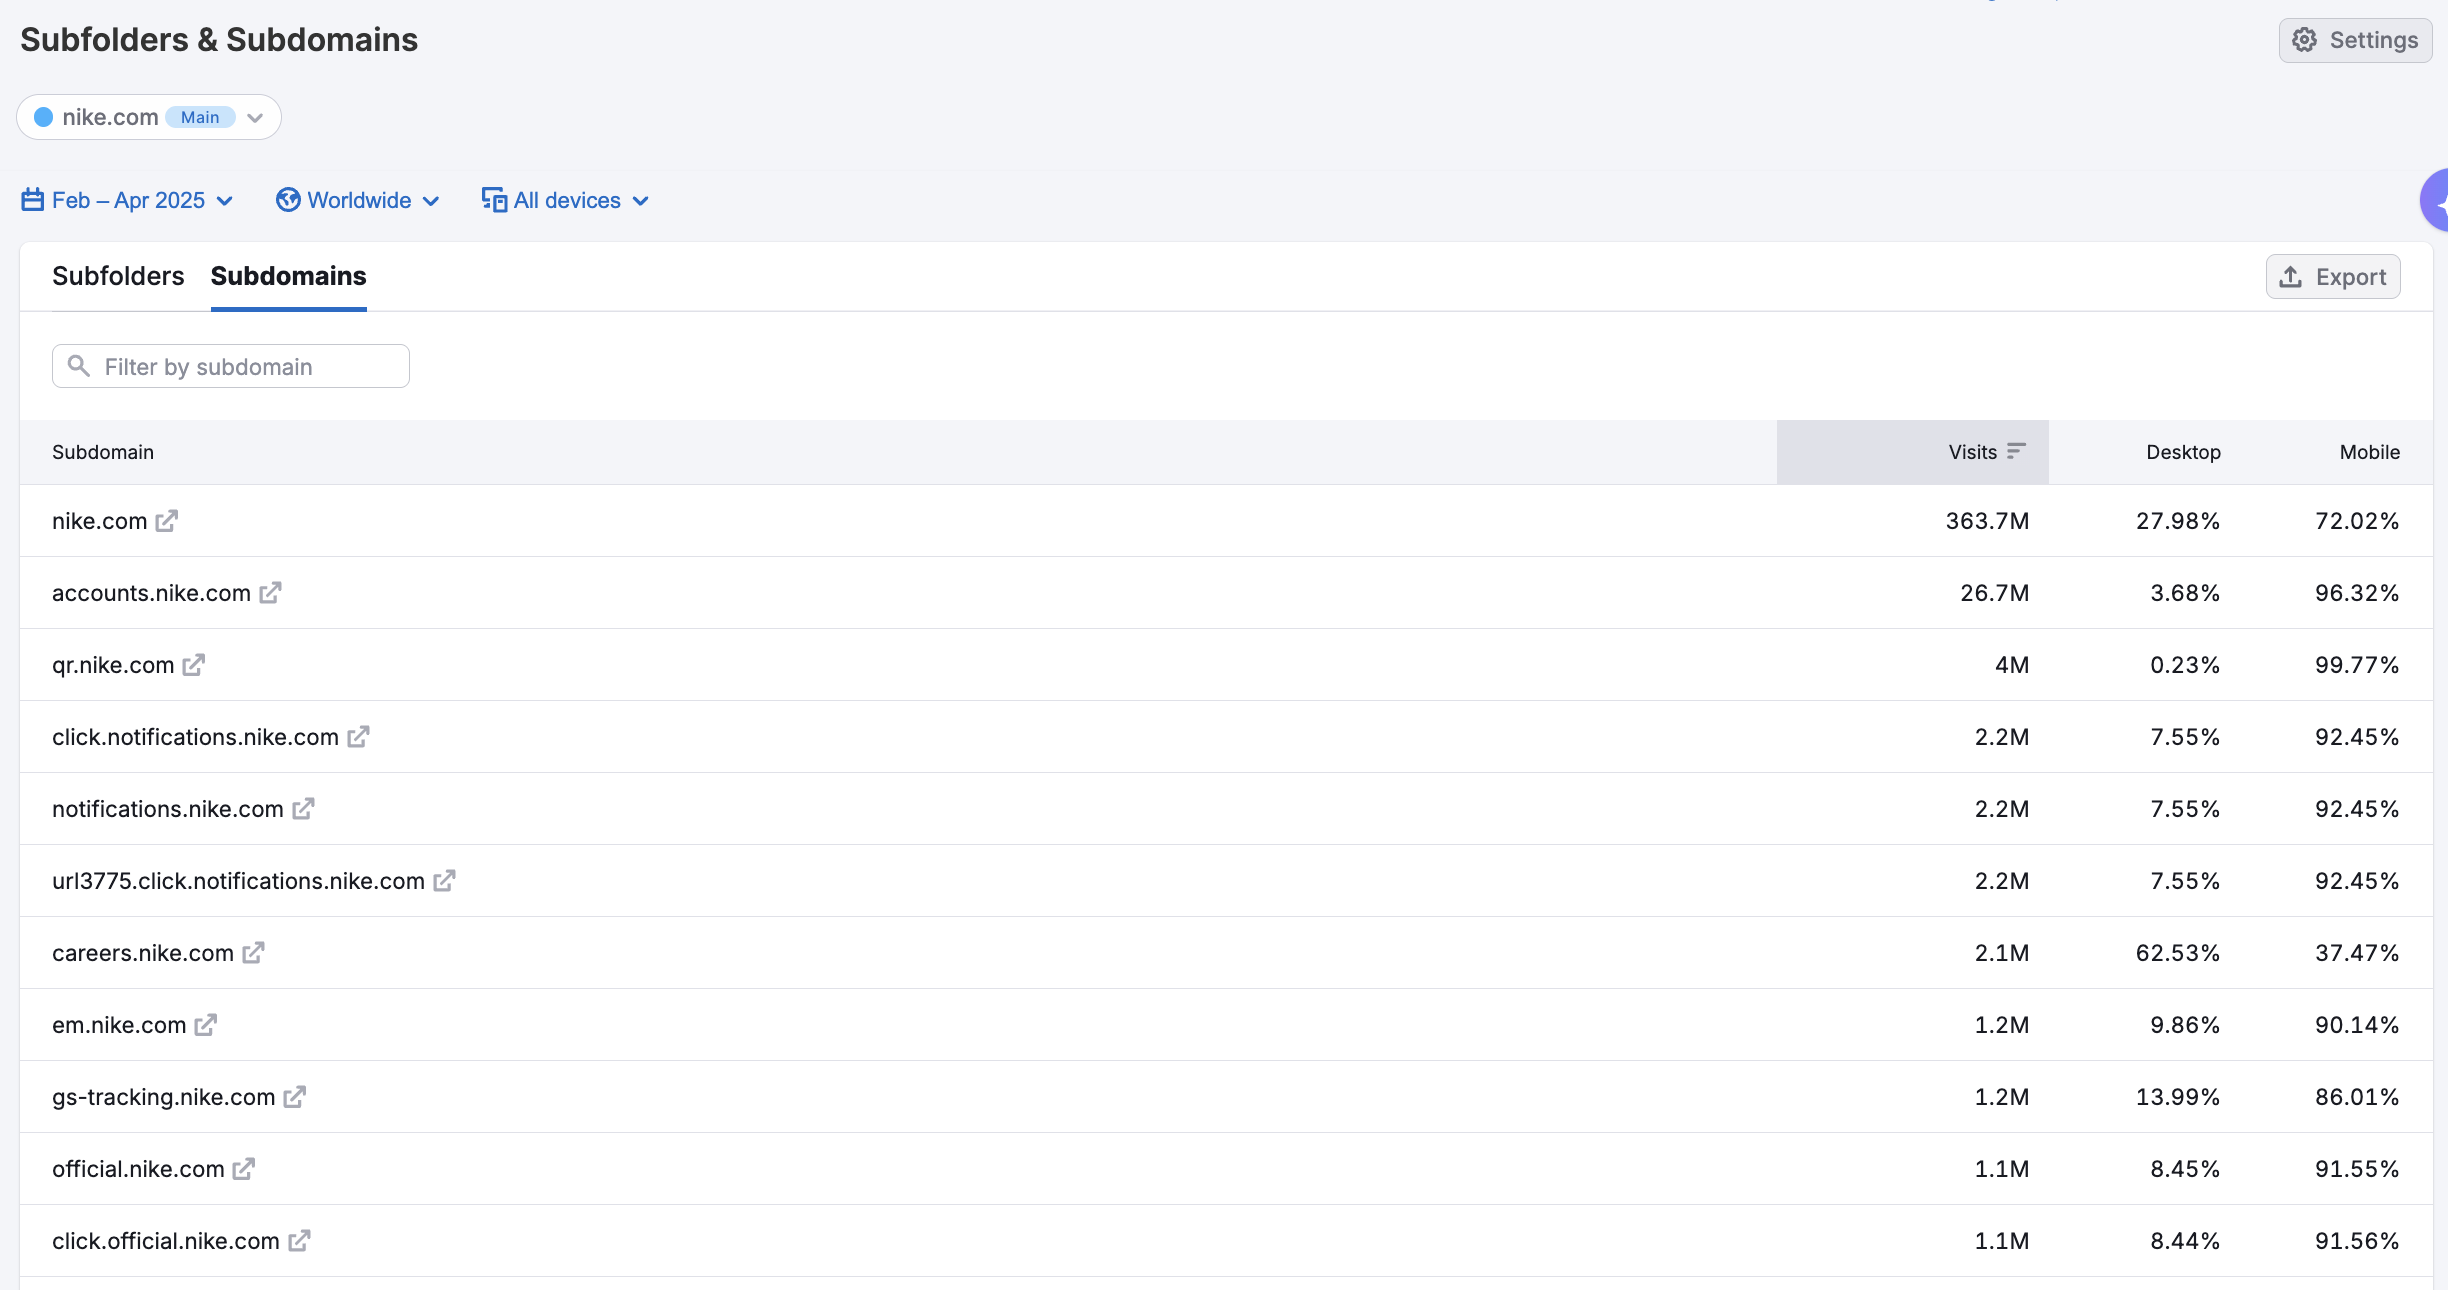The width and height of the screenshot is (2448, 1290).
Task: Expand the All devices filter dropdown
Action: pyautogui.click(x=565, y=200)
